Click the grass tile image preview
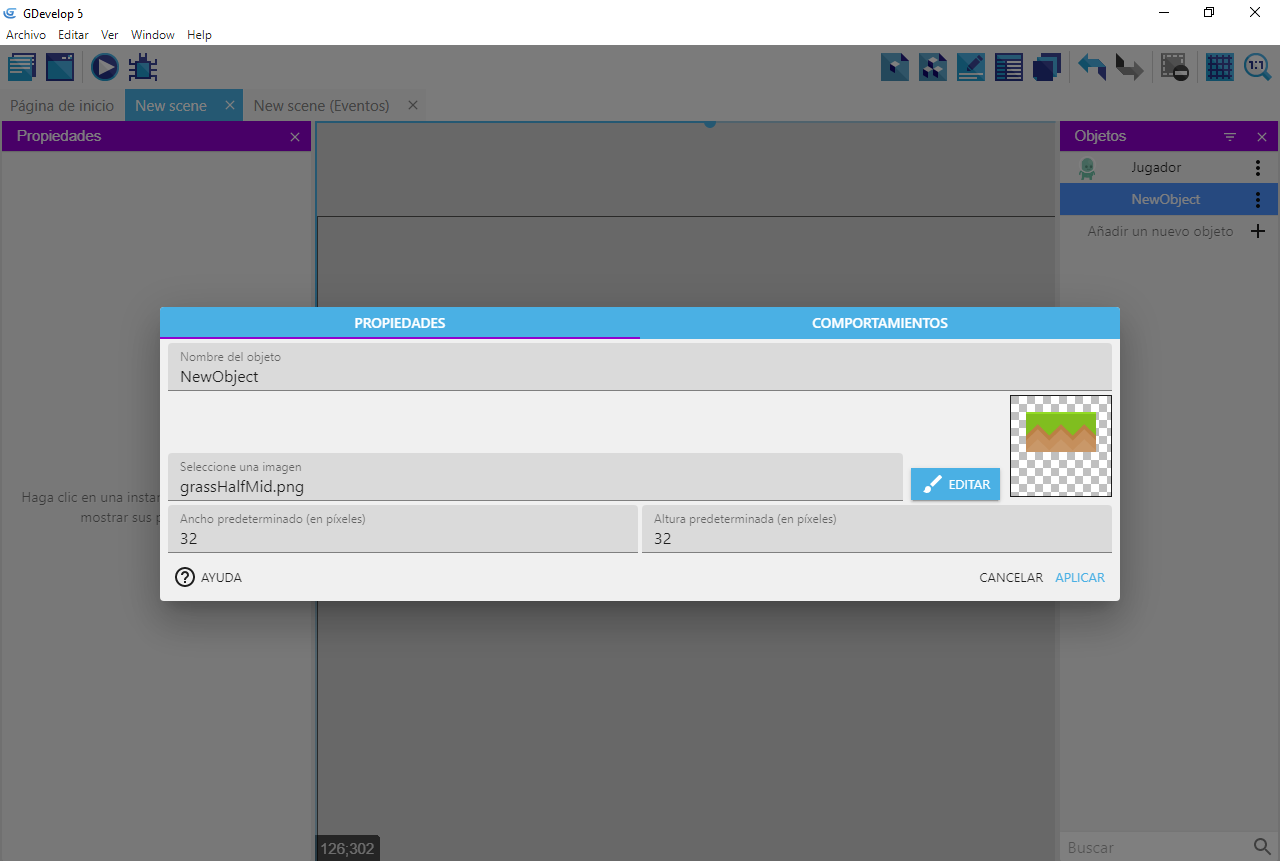This screenshot has width=1280, height=861. click(x=1060, y=446)
